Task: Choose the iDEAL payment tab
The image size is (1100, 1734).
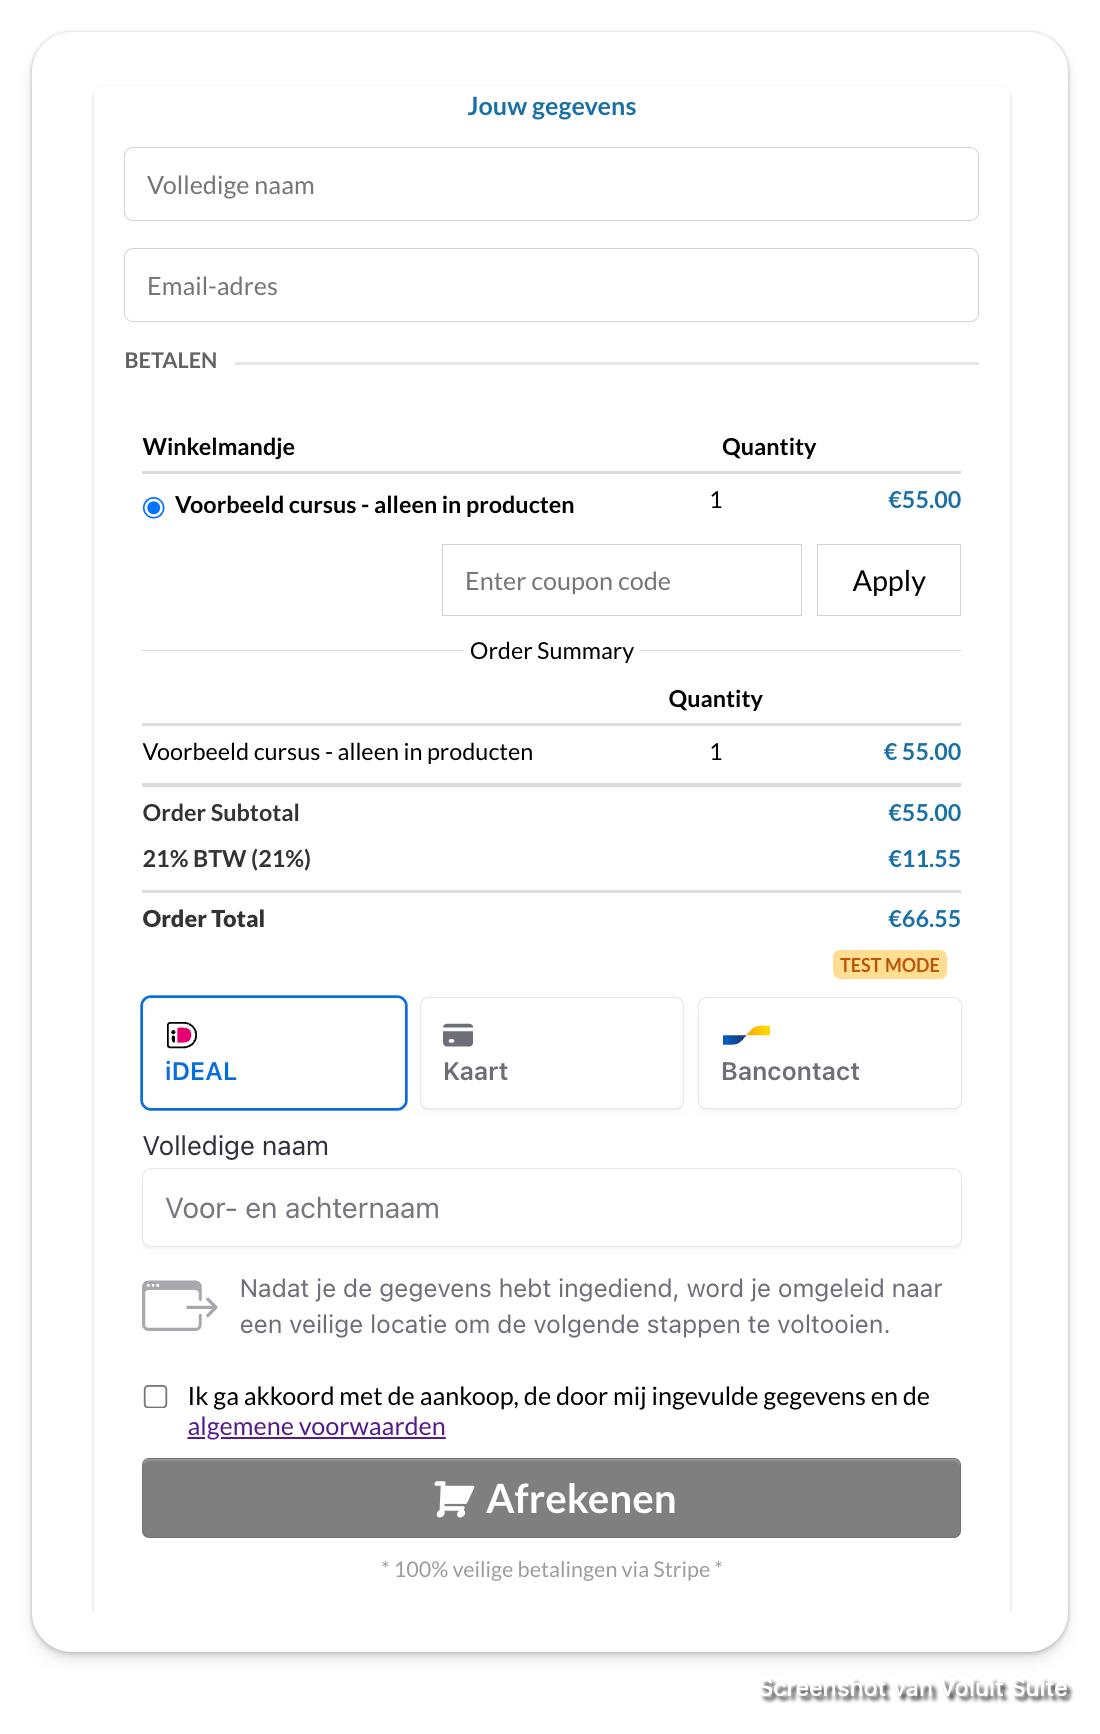Action: (274, 1053)
